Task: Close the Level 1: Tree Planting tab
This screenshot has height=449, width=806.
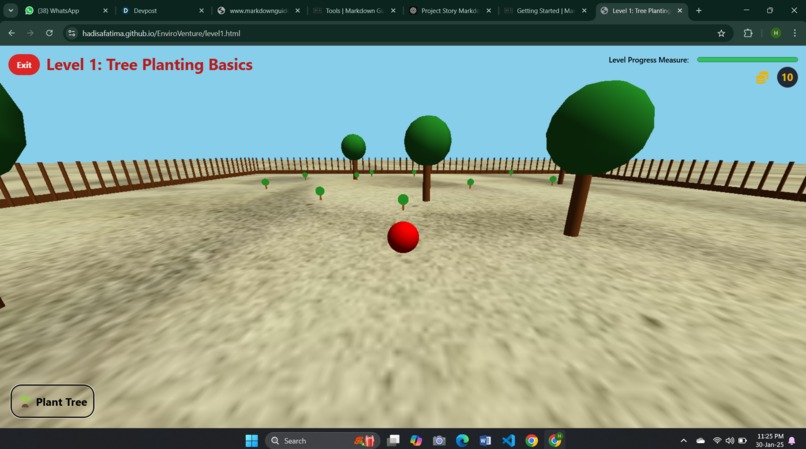Action: coord(680,10)
